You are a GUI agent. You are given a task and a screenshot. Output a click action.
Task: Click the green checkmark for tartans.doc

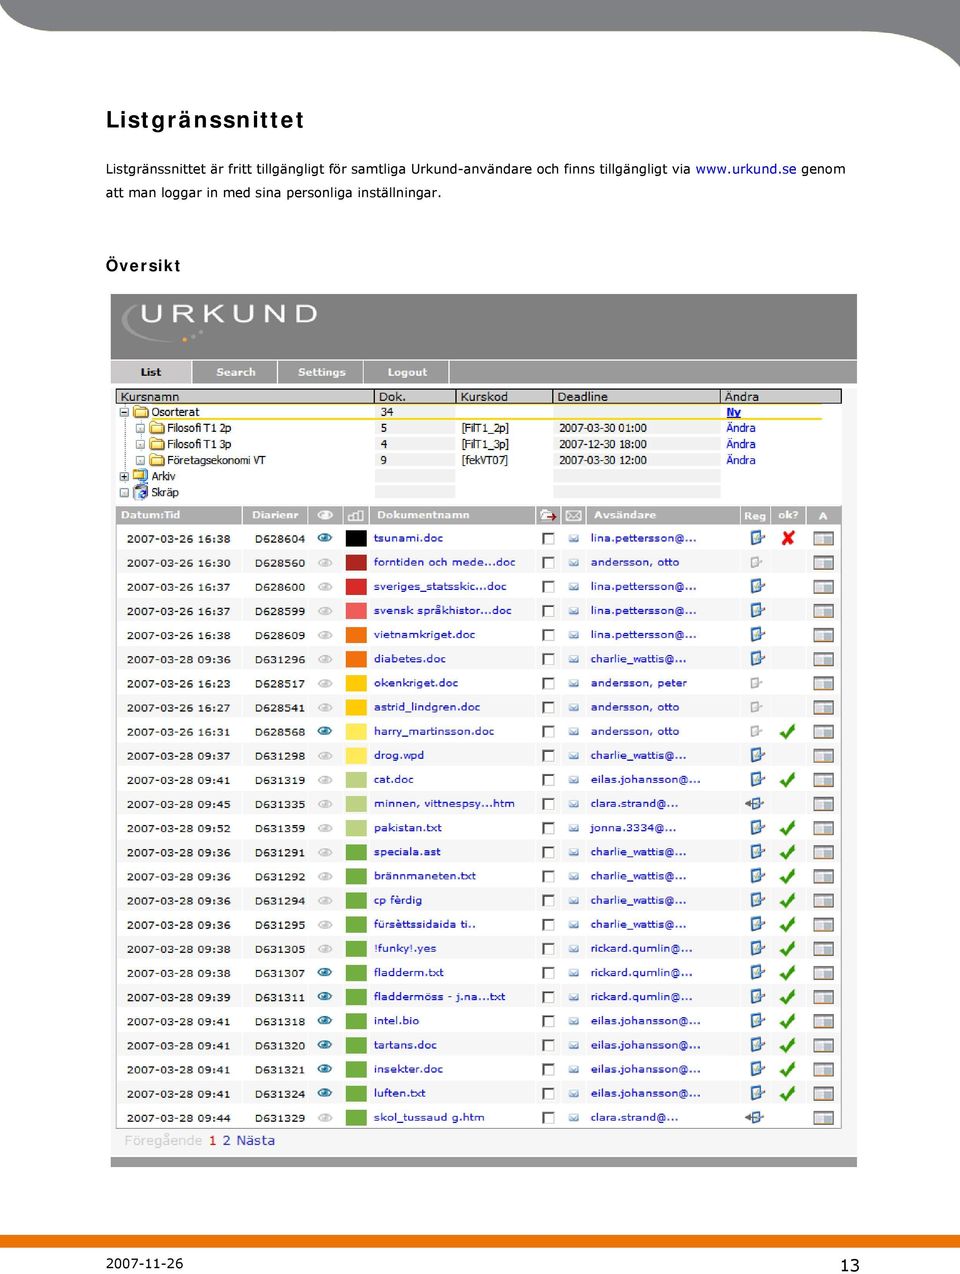[788, 1045]
